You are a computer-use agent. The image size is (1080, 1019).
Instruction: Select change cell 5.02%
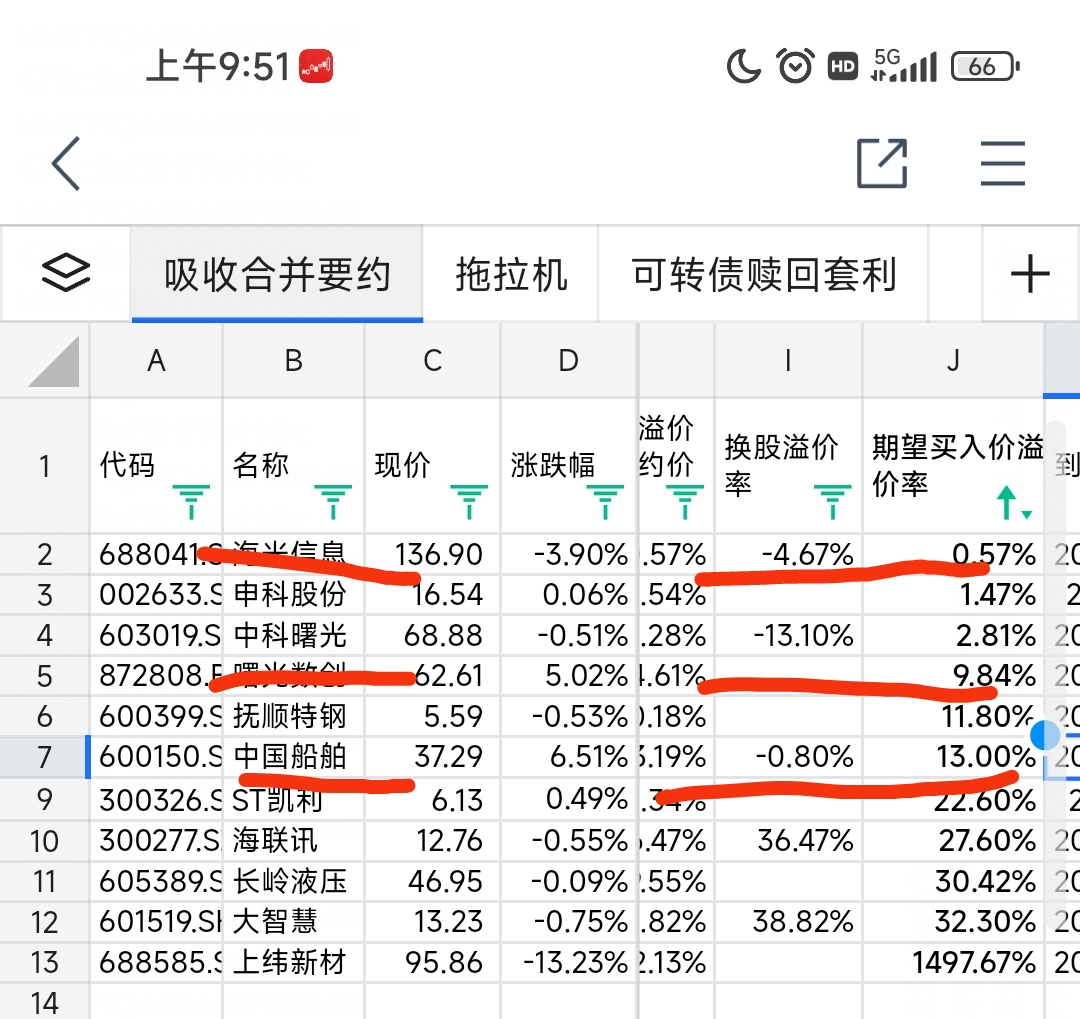(569, 676)
